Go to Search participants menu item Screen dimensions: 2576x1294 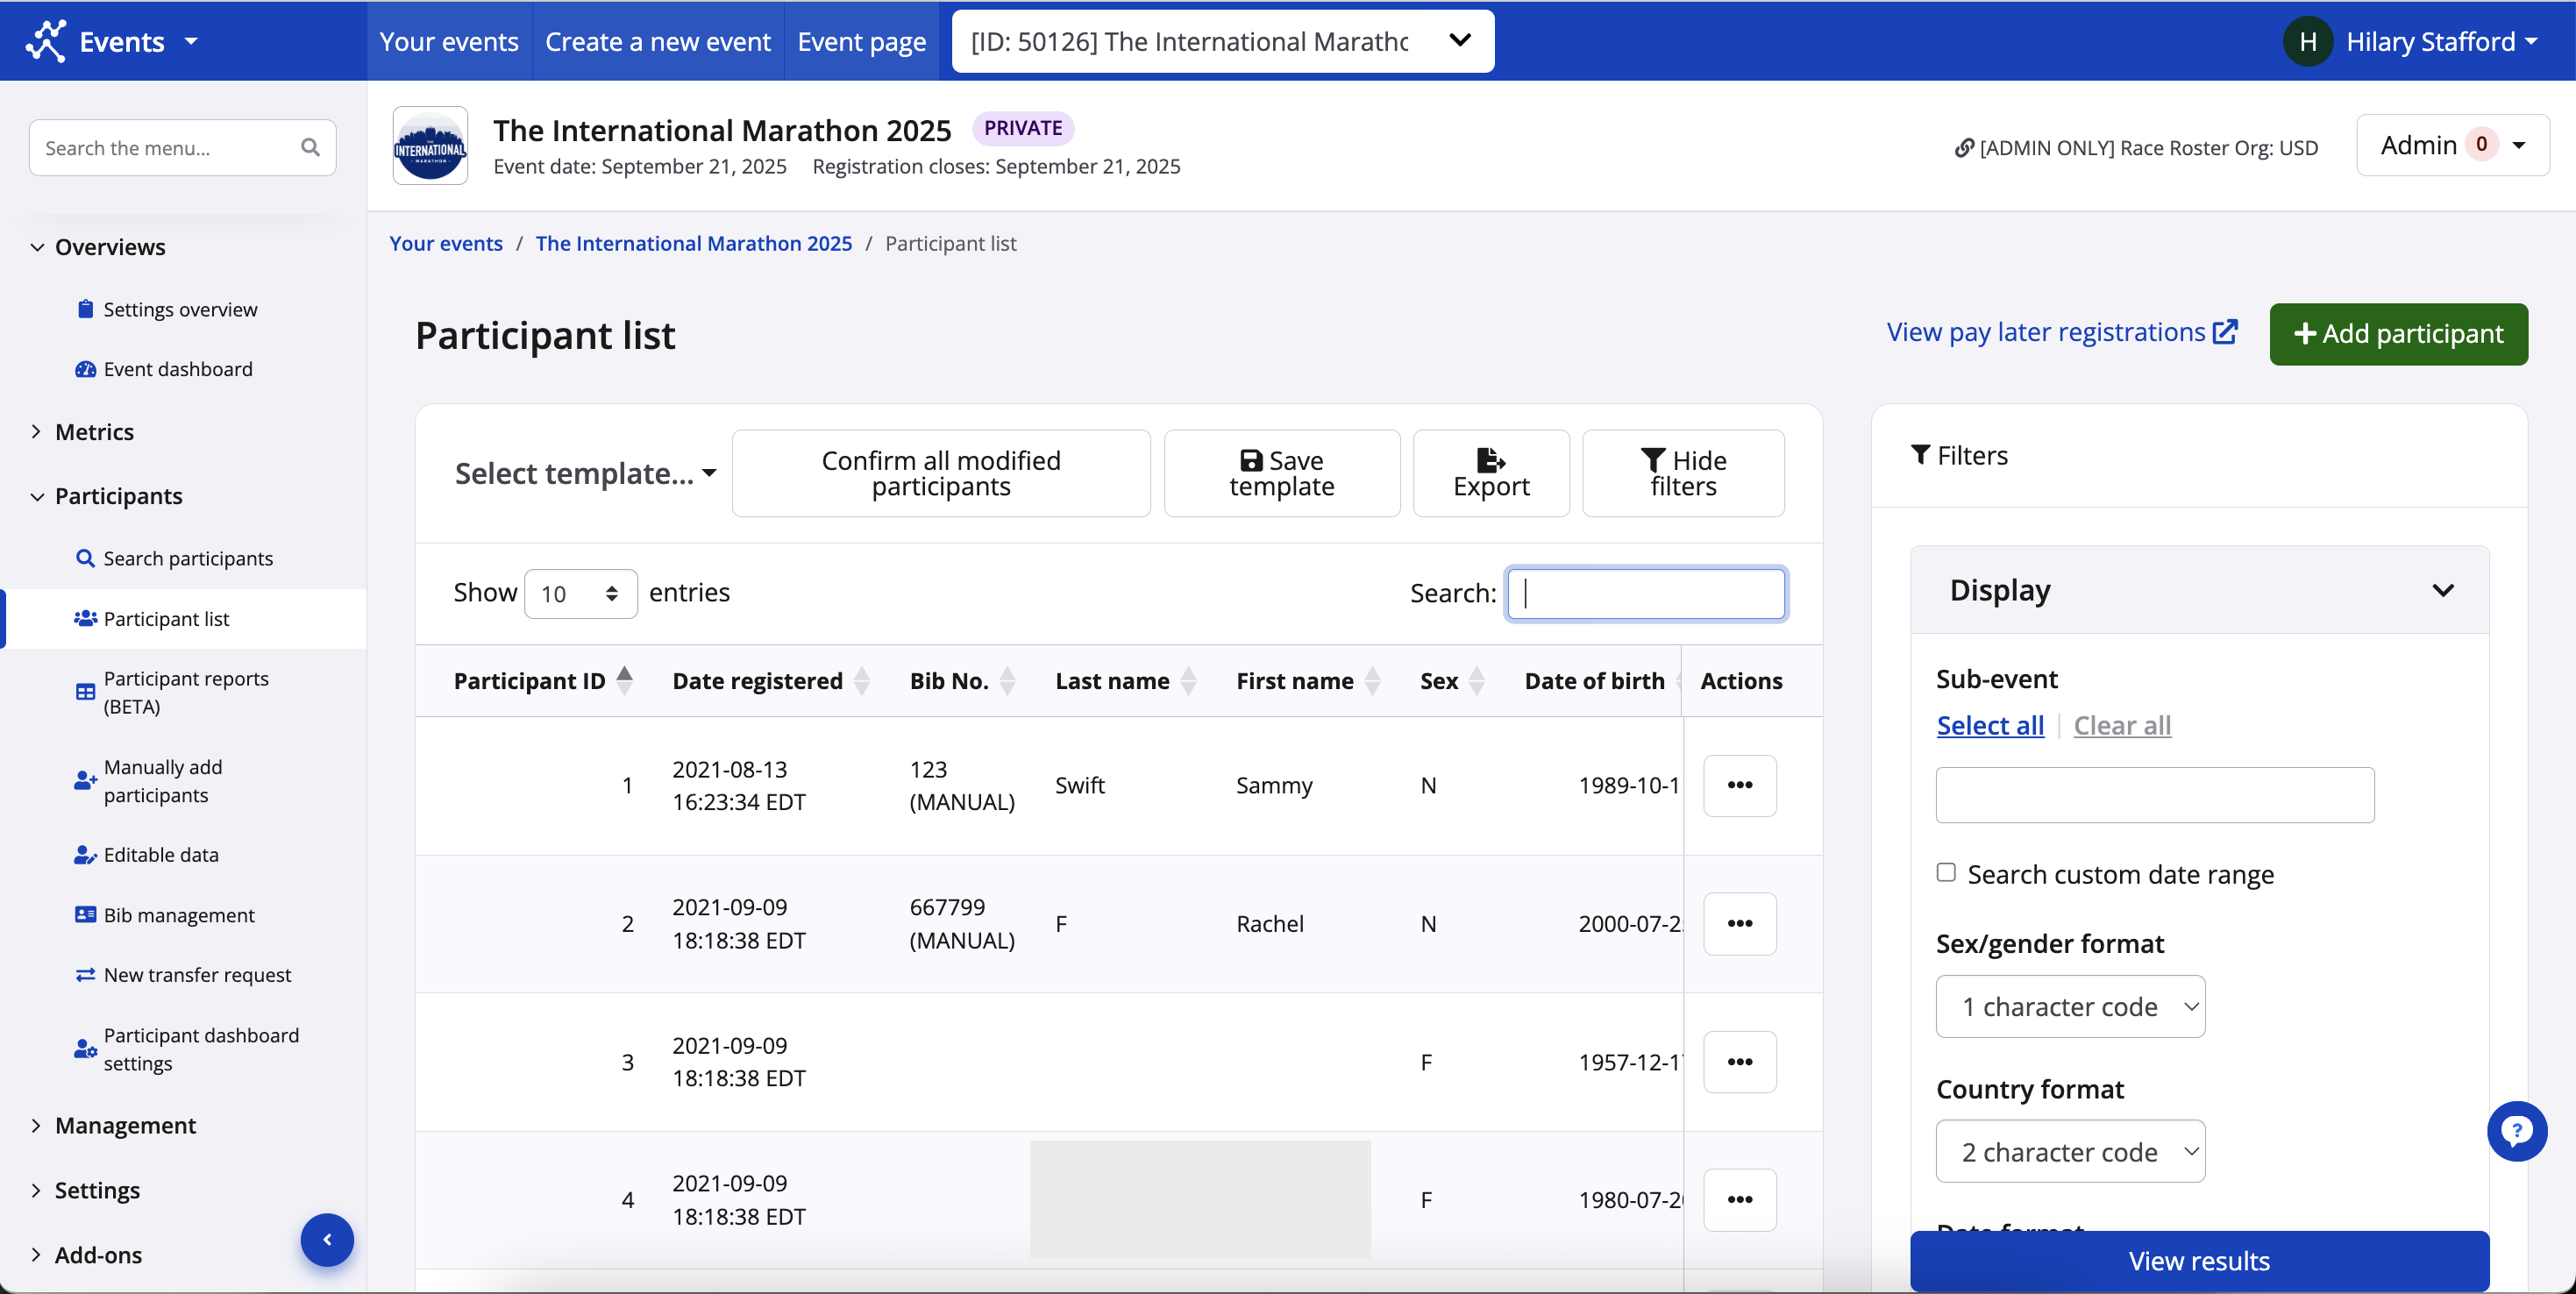point(188,558)
